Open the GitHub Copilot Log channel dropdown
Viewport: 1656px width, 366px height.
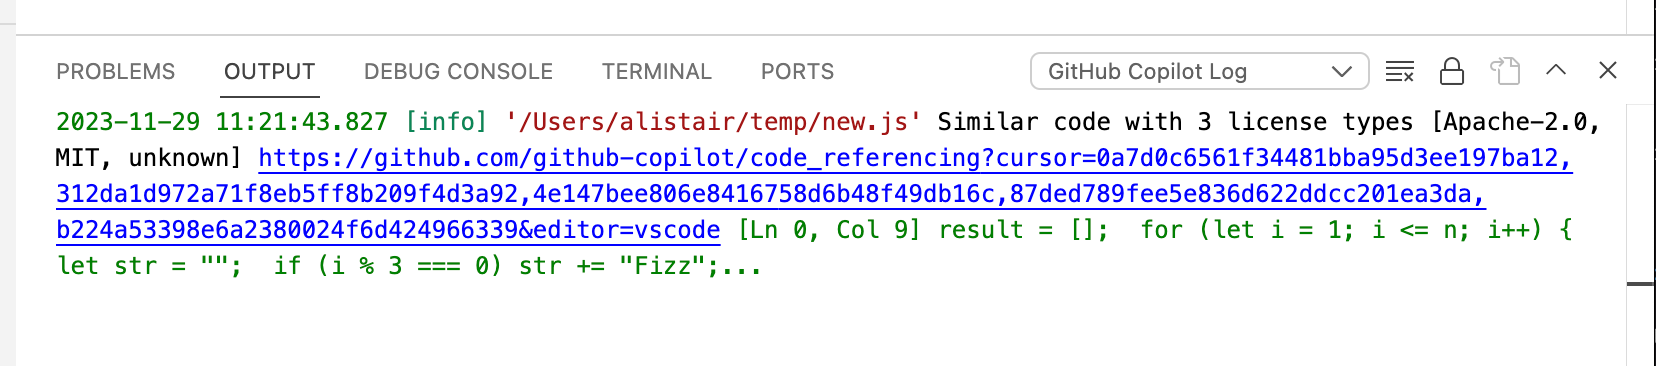point(1199,71)
